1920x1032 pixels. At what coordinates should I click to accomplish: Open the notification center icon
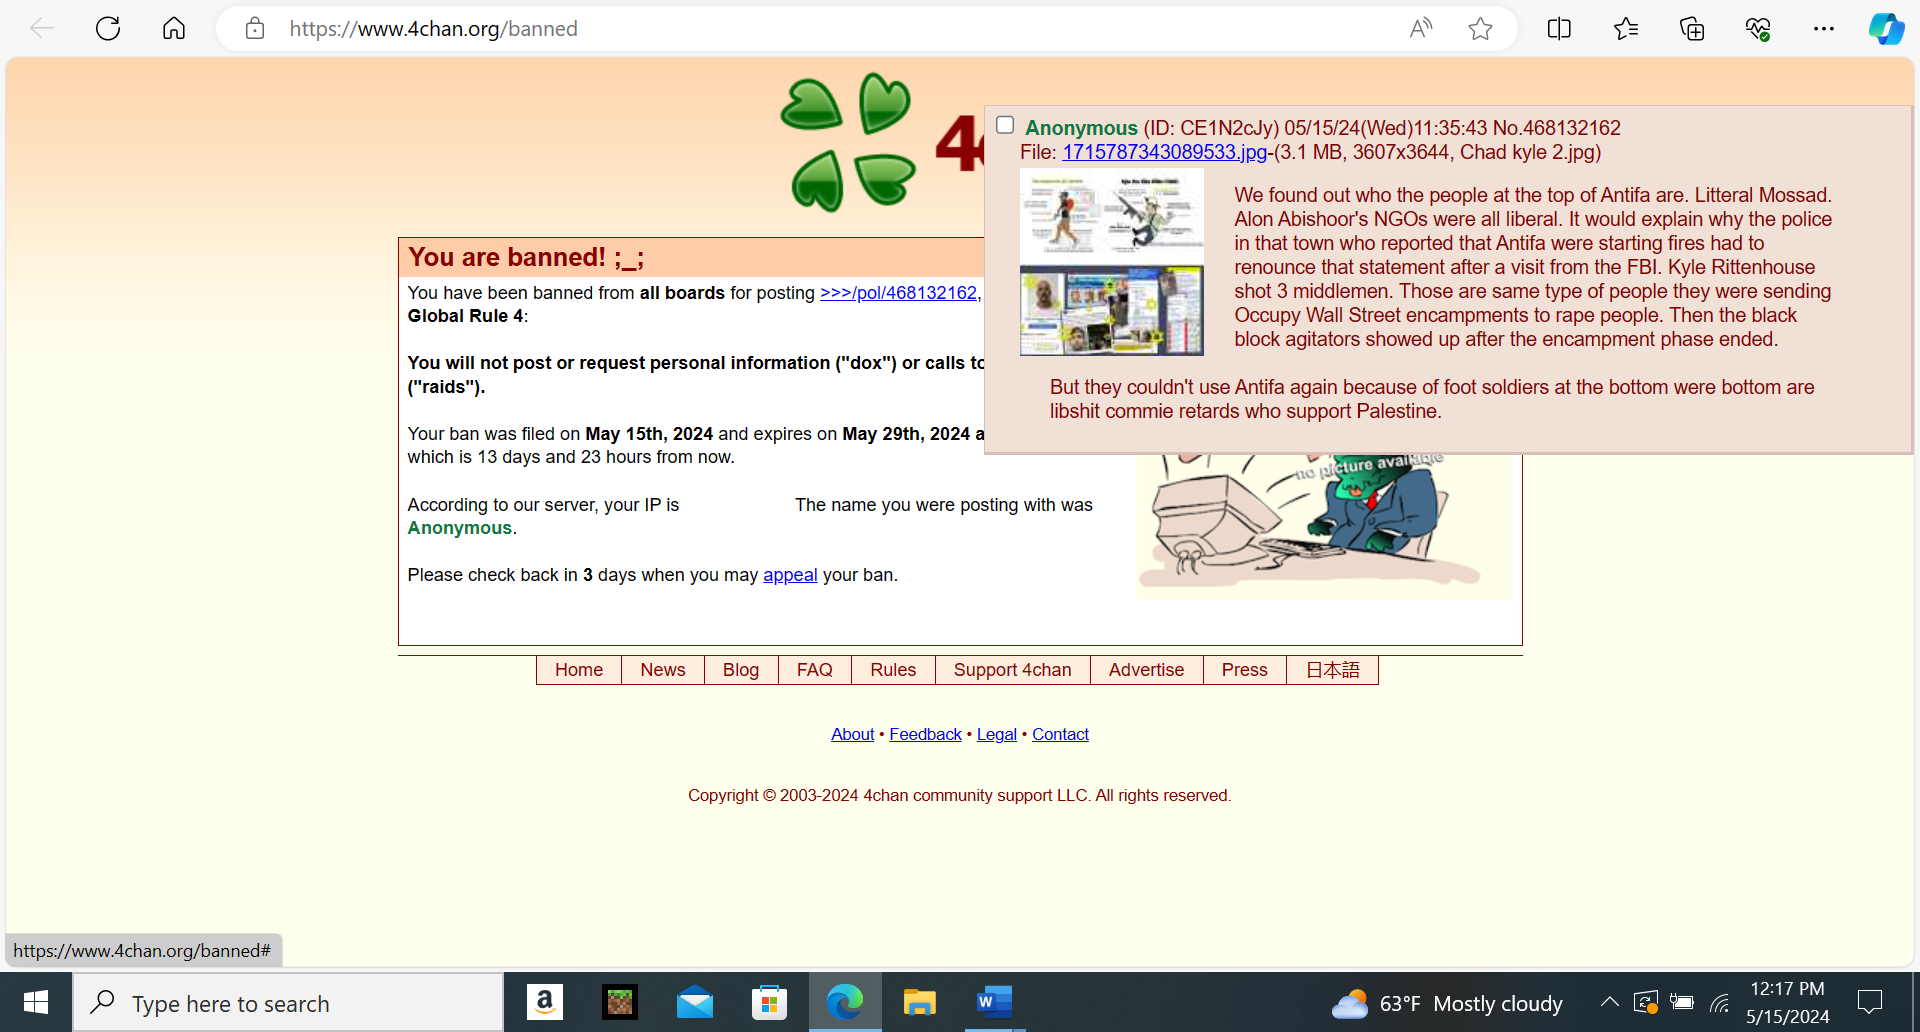click(x=1869, y=1002)
